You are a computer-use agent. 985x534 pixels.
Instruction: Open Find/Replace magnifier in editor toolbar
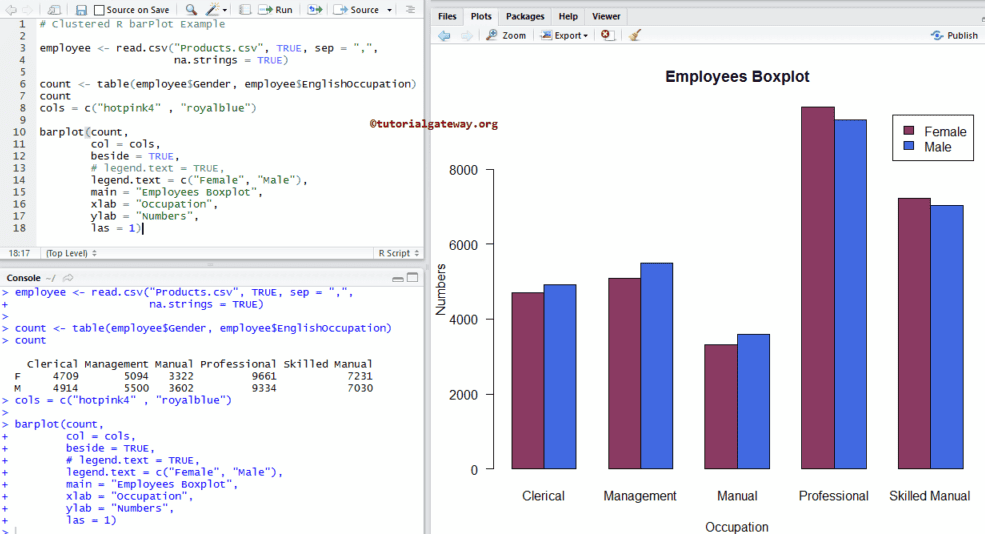tap(191, 9)
